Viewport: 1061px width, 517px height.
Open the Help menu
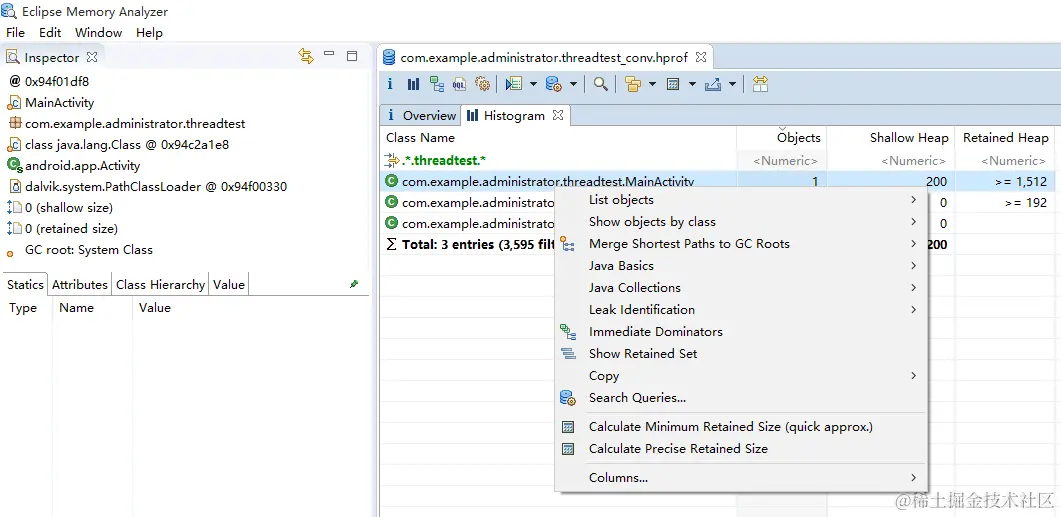coord(150,32)
